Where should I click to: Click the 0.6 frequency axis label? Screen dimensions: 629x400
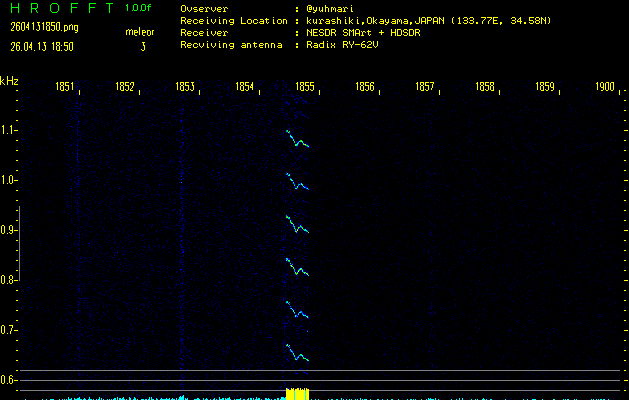tap(9, 380)
